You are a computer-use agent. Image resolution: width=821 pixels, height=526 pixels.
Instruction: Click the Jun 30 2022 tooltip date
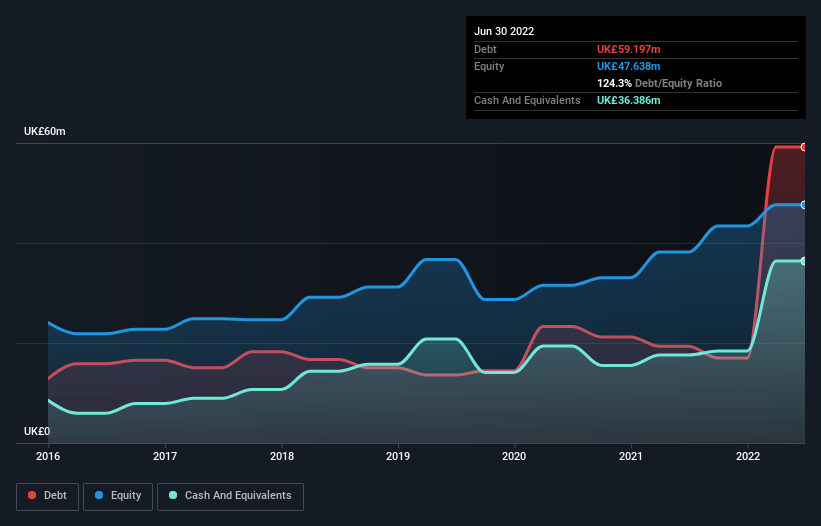point(504,31)
